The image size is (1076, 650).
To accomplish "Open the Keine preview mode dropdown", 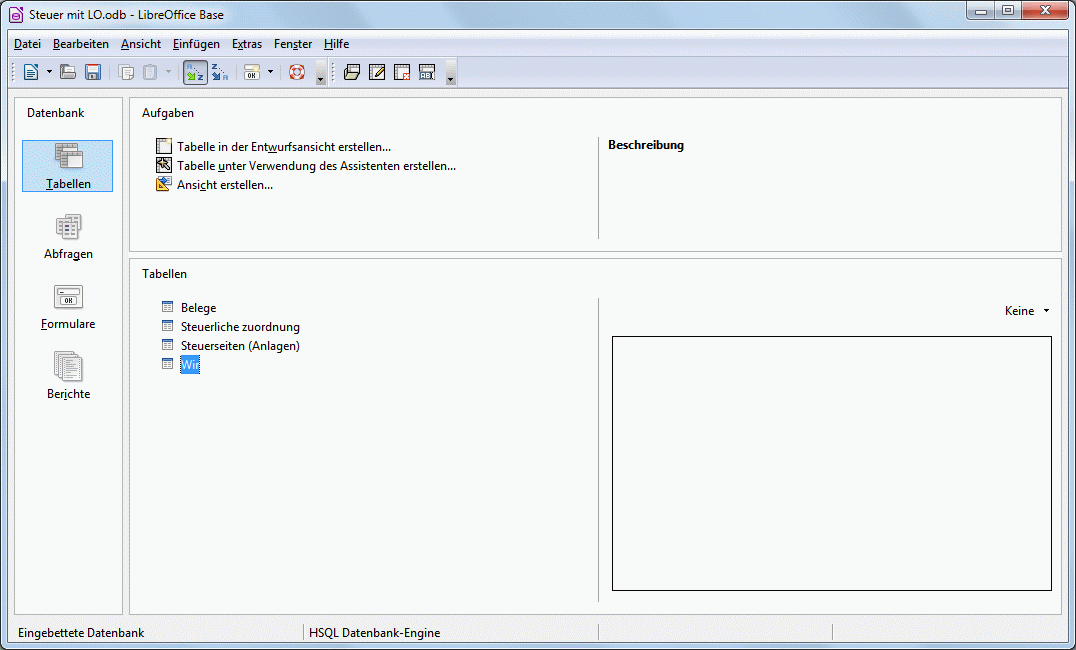I will [x=1027, y=311].
